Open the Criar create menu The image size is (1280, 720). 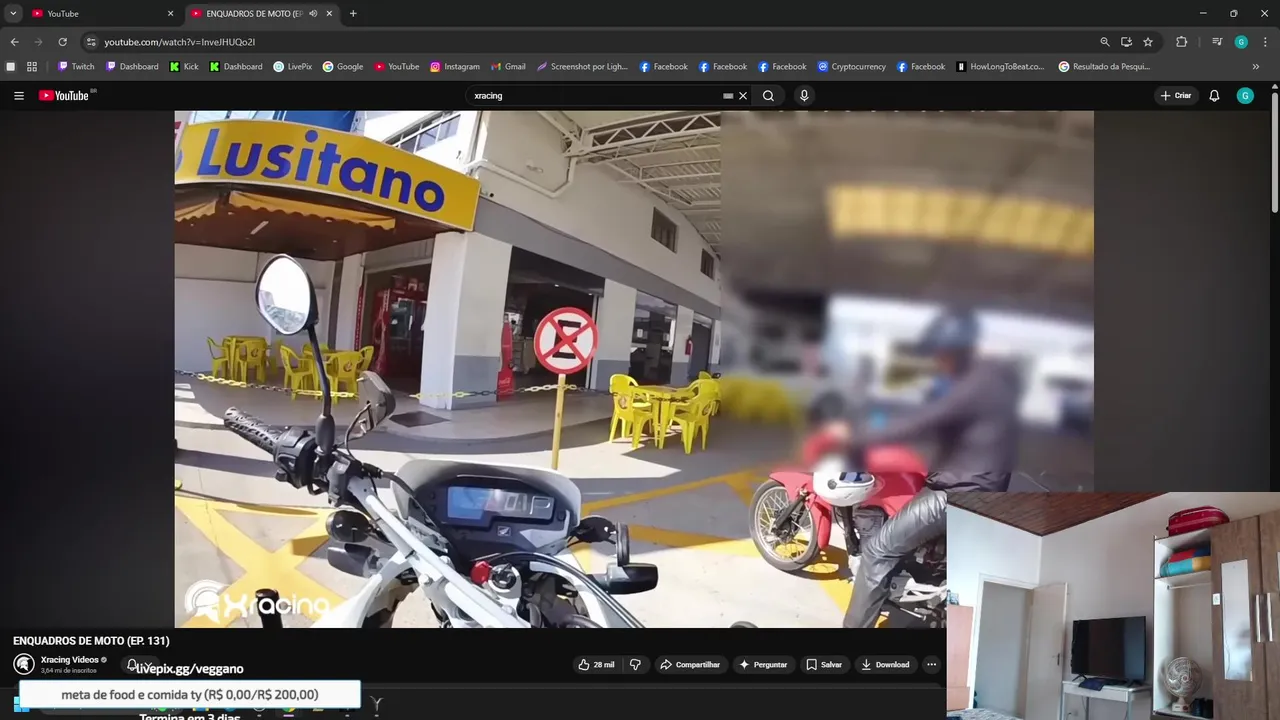pos(1176,96)
